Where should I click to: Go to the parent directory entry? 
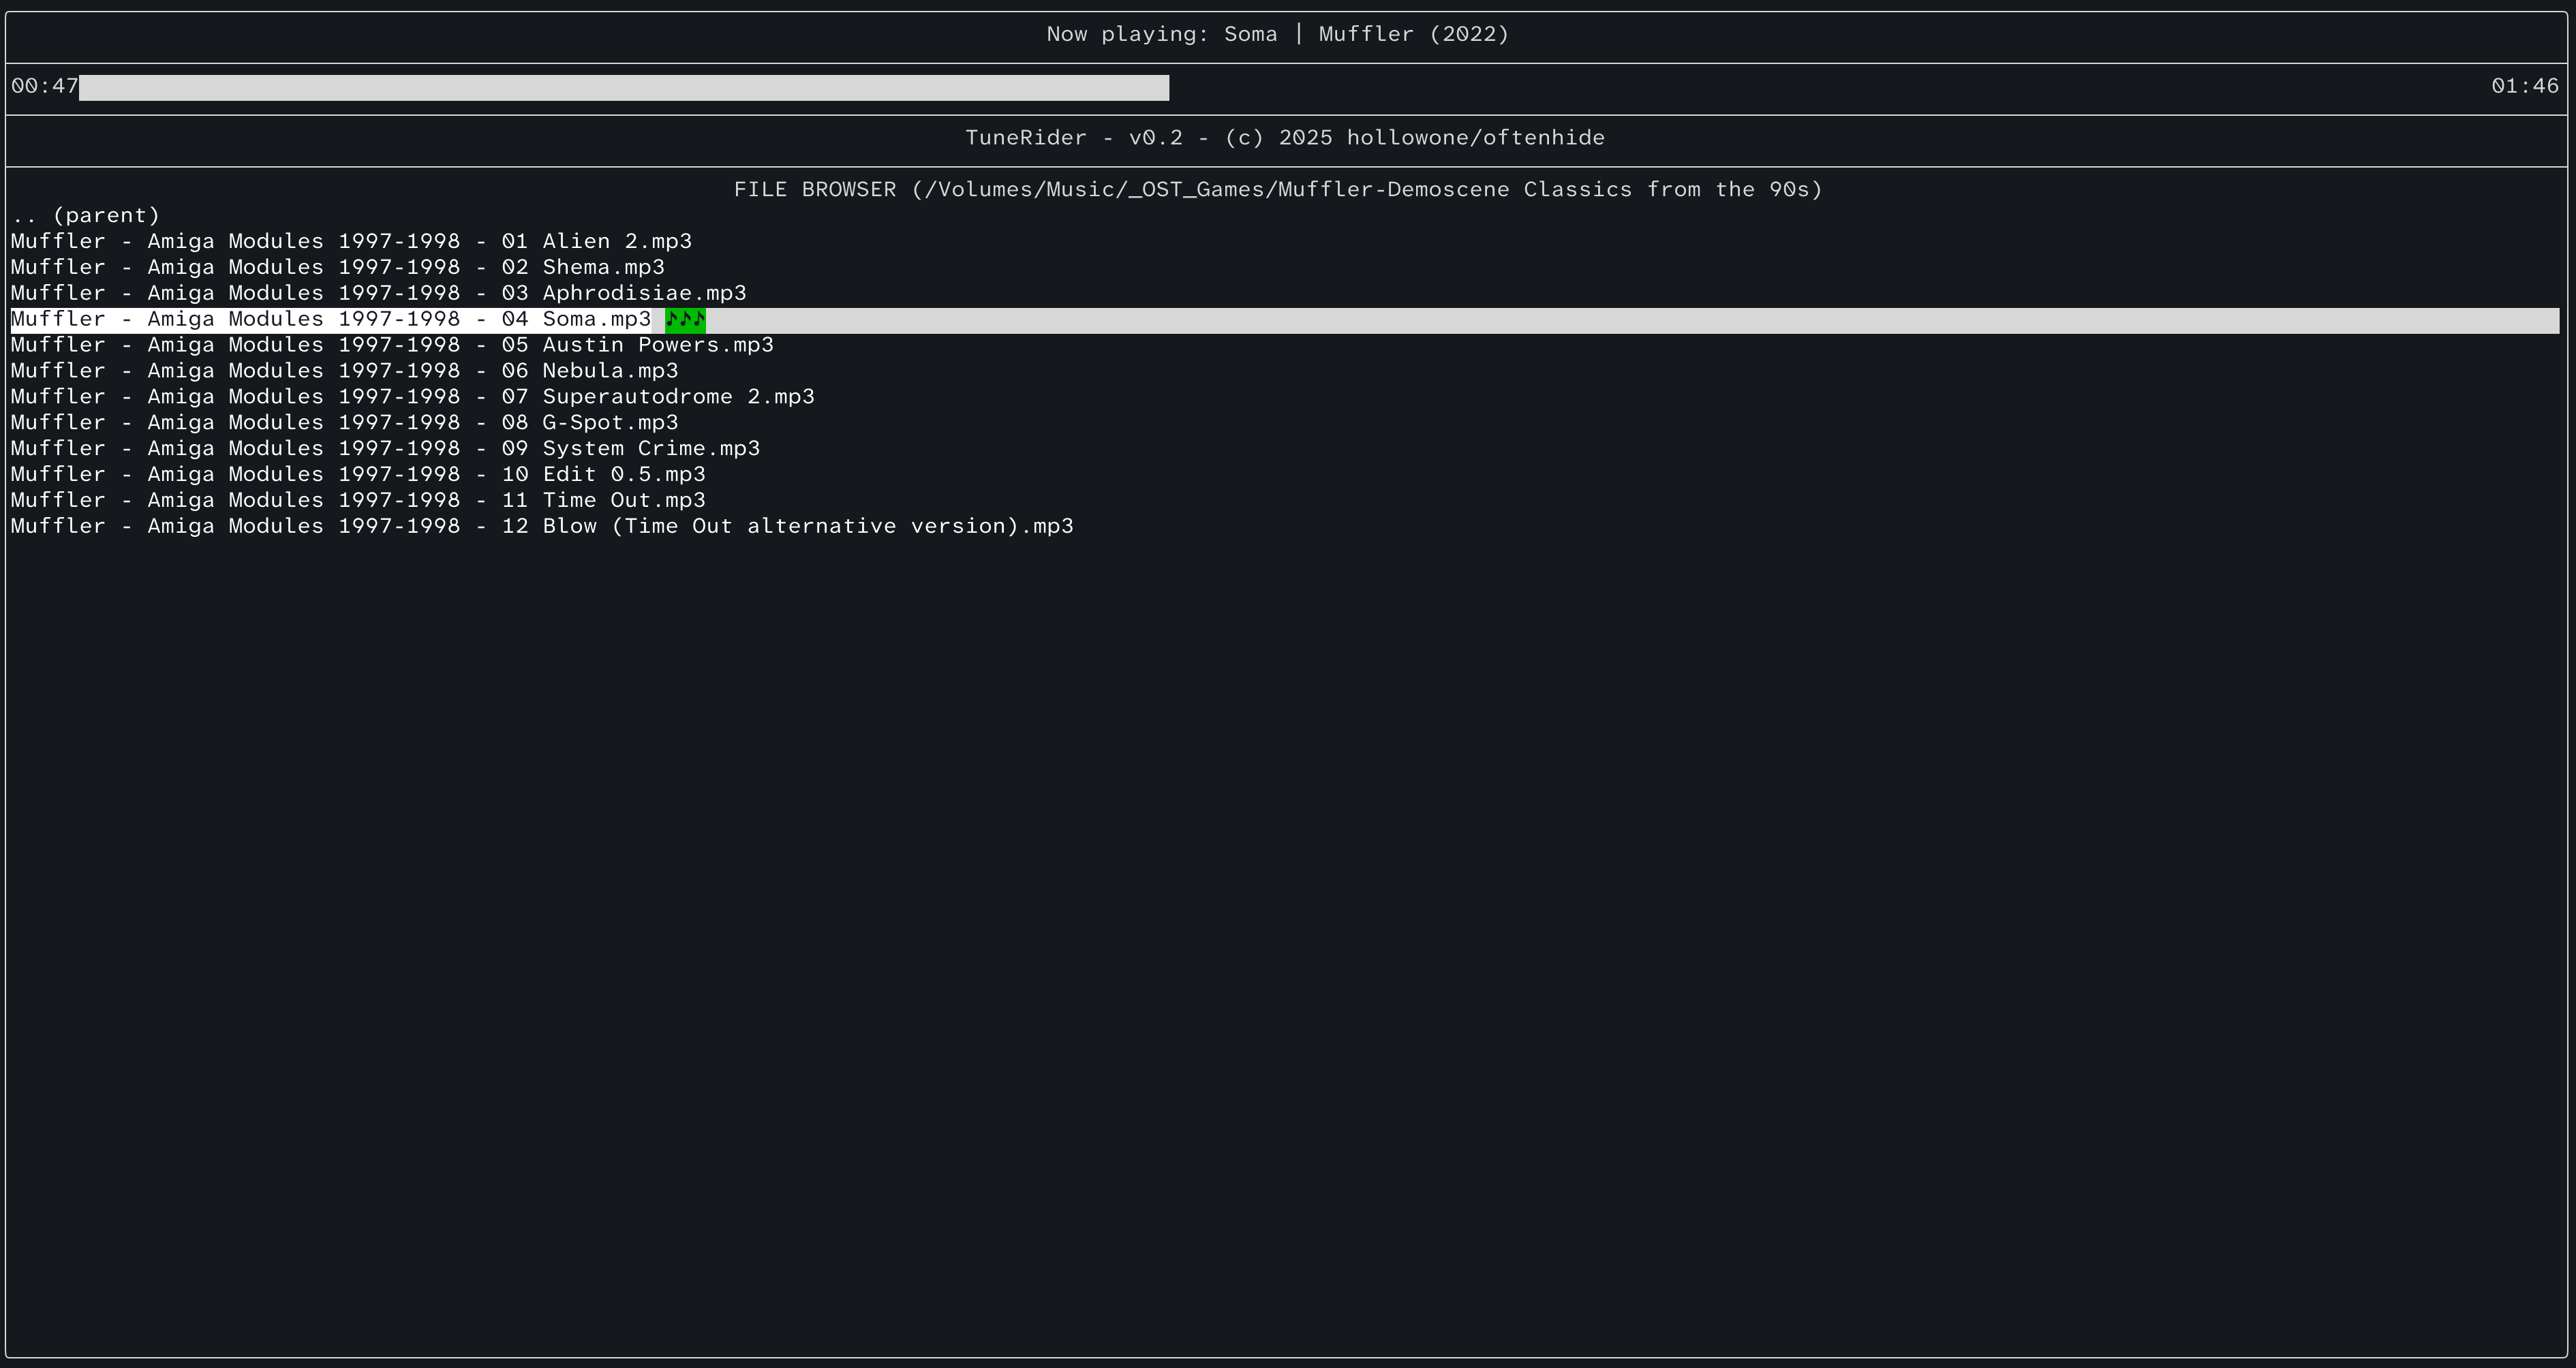pos(86,216)
